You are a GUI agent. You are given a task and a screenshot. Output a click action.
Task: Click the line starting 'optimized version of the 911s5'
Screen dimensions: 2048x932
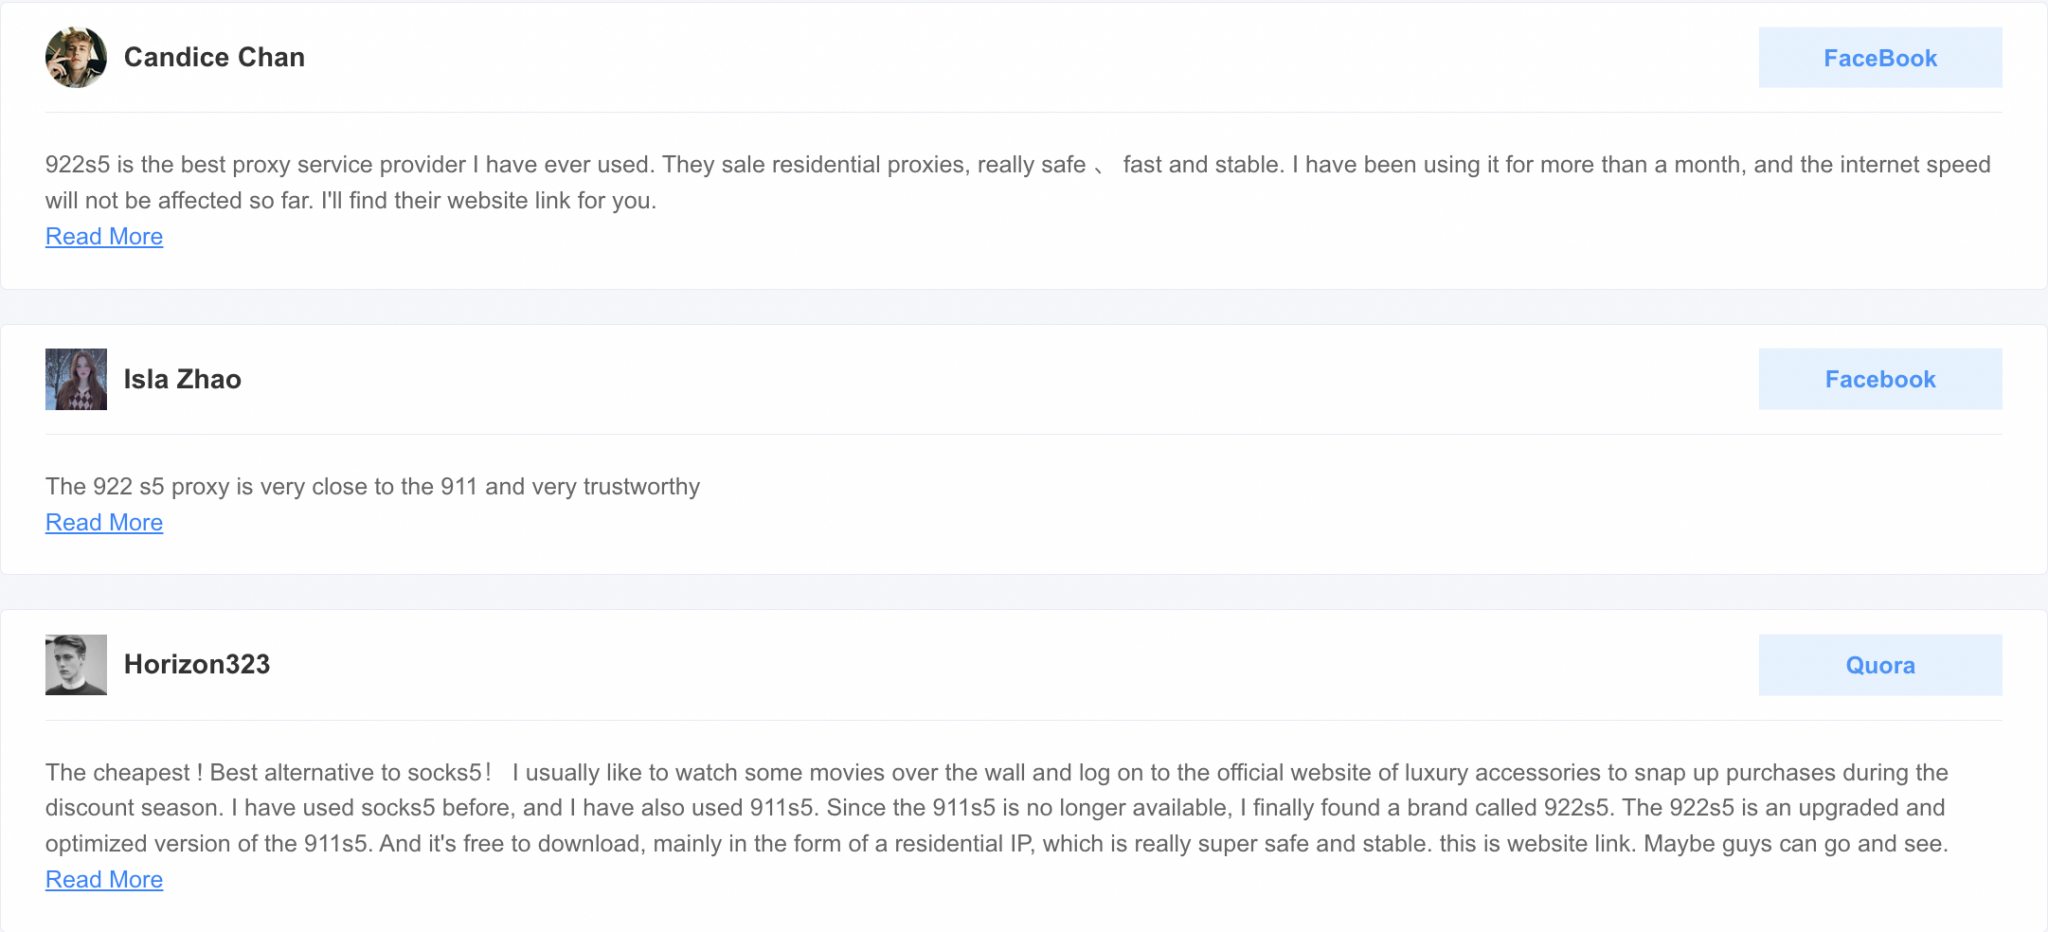pos(997,844)
